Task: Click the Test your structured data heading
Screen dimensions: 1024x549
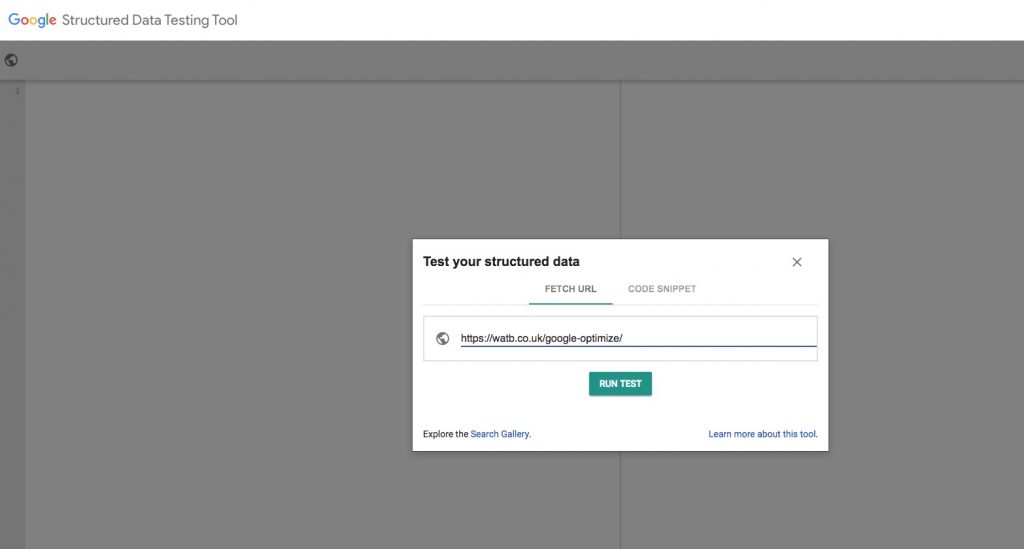Action: pos(501,261)
